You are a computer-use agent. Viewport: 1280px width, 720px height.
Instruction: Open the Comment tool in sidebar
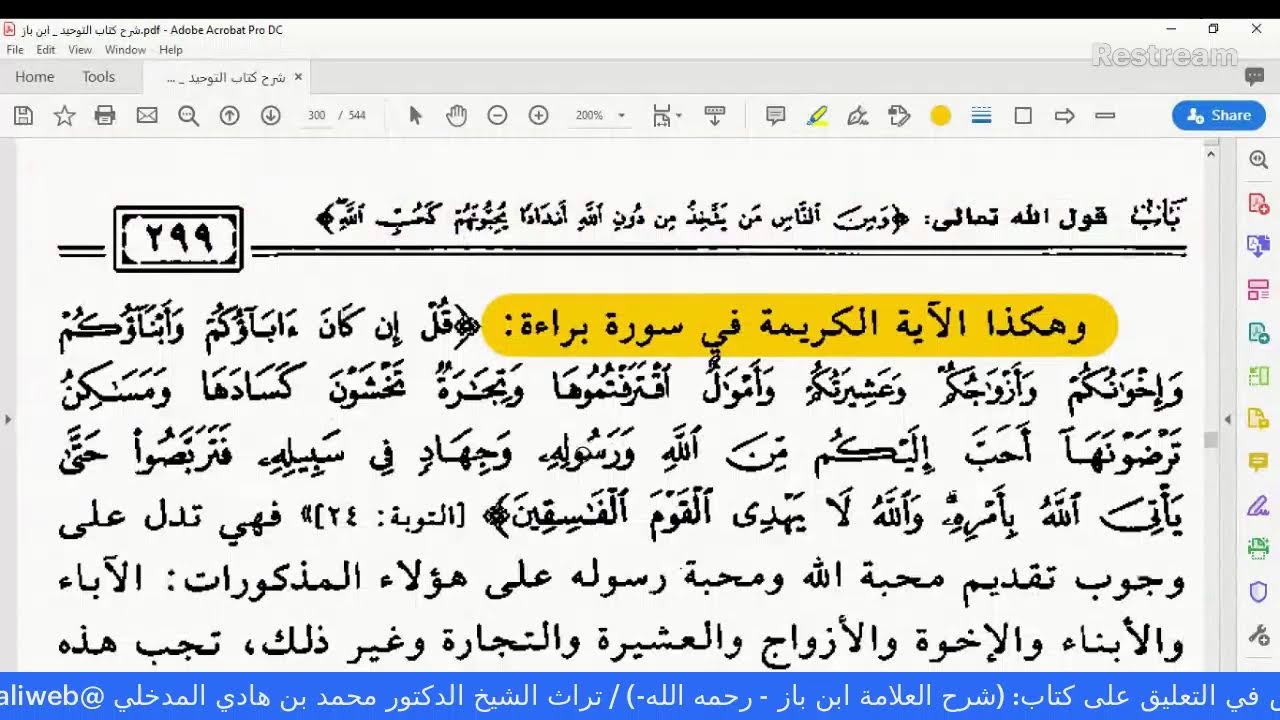pos(1258,462)
